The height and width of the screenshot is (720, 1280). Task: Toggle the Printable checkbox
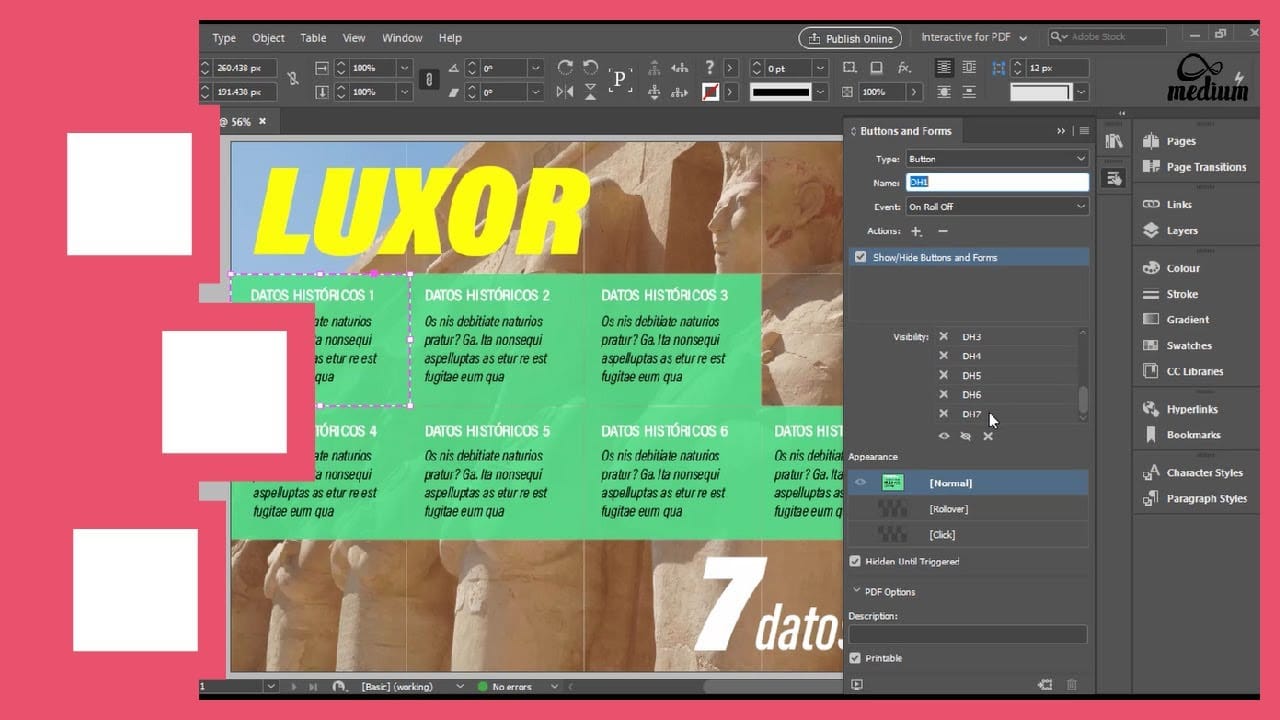tap(855, 658)
